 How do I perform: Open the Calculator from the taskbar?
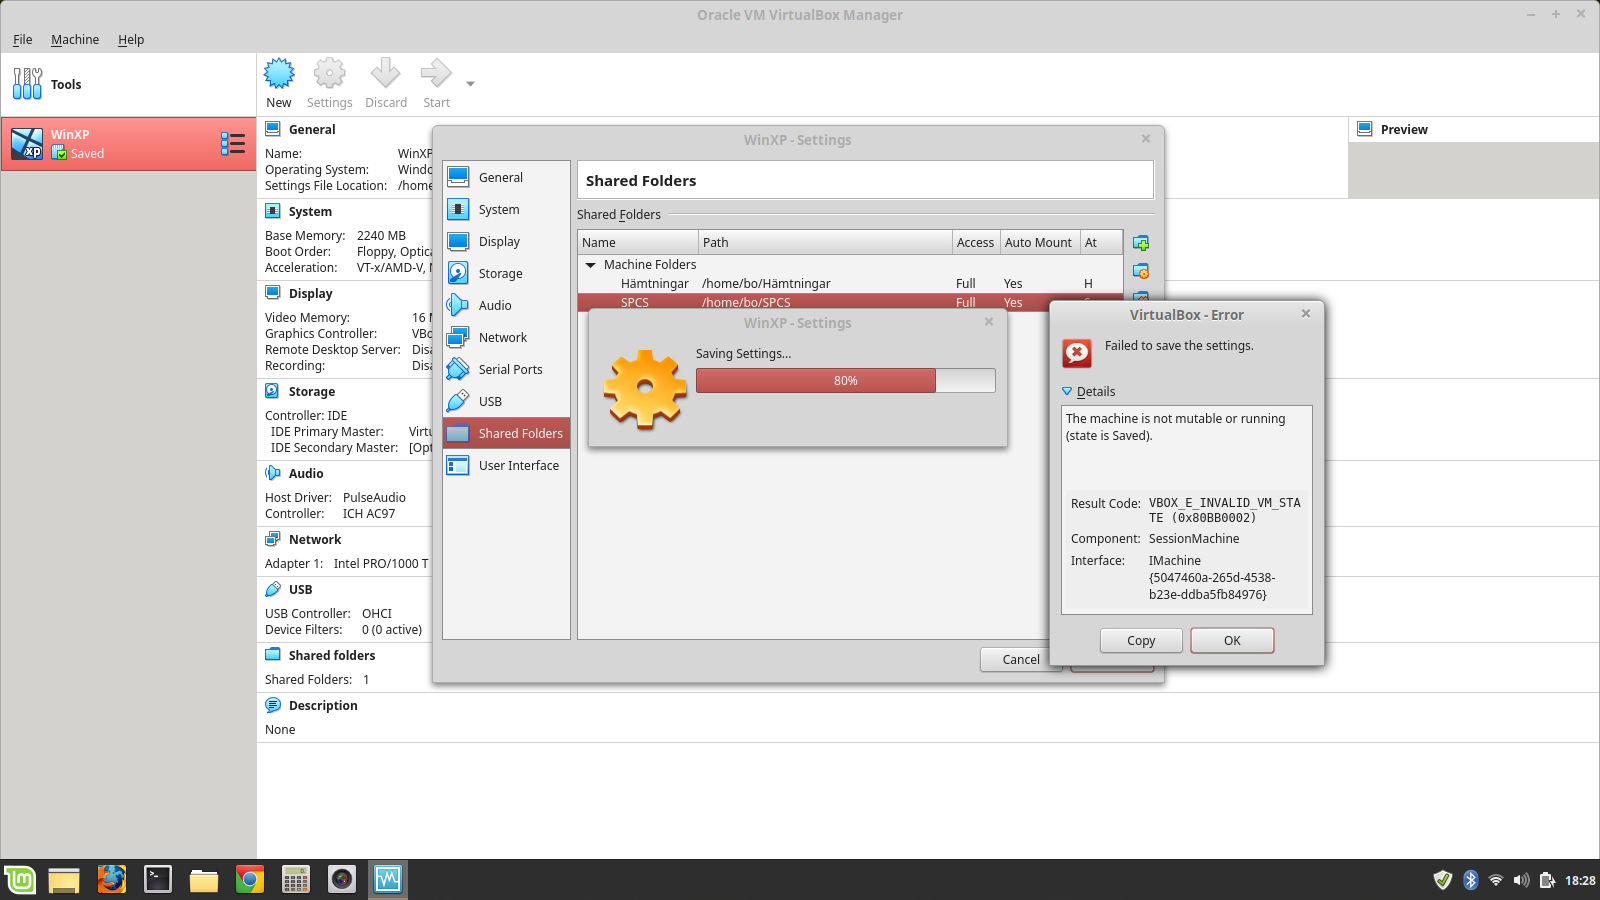click(296, 879)
